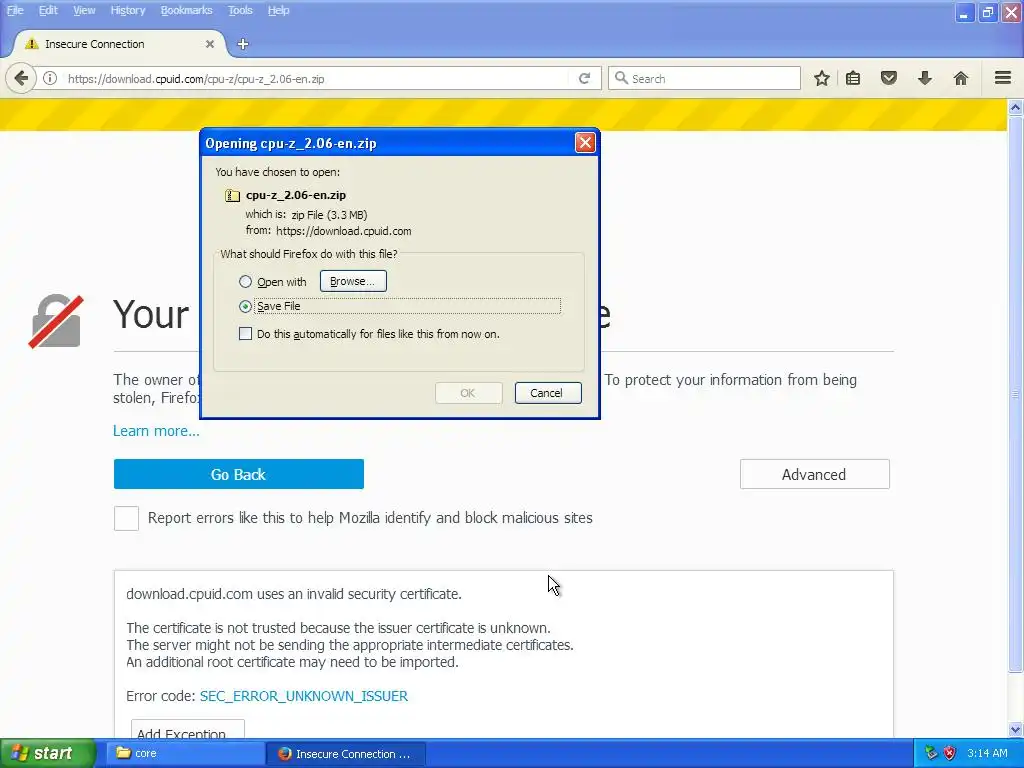The width and height of the screenshot is (1024, 768).
Task: Close the Insecure Connection tab
Action: (210, 44)
